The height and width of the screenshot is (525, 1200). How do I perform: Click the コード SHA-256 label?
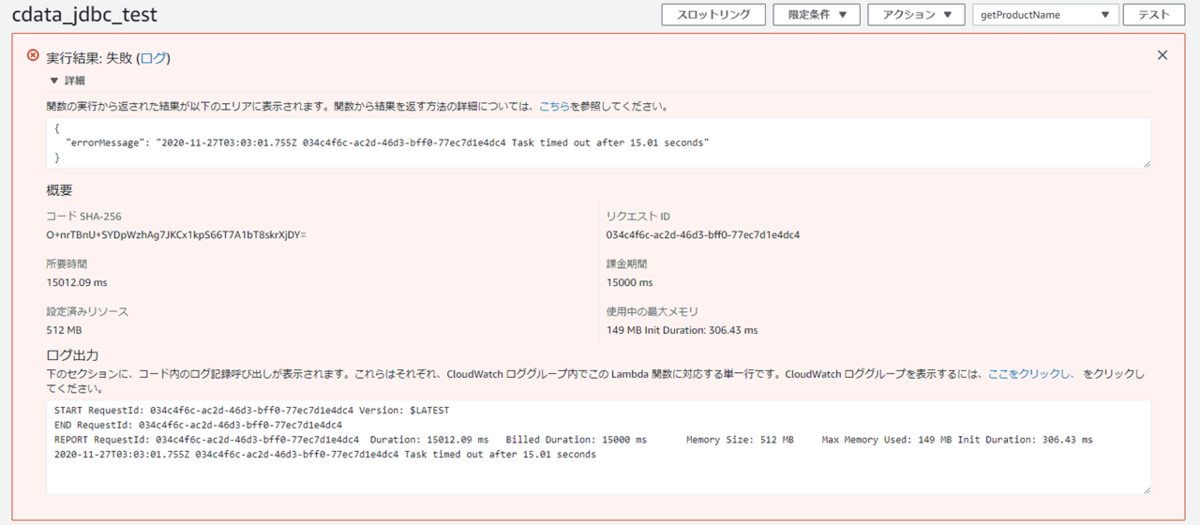tap(84, 216)
